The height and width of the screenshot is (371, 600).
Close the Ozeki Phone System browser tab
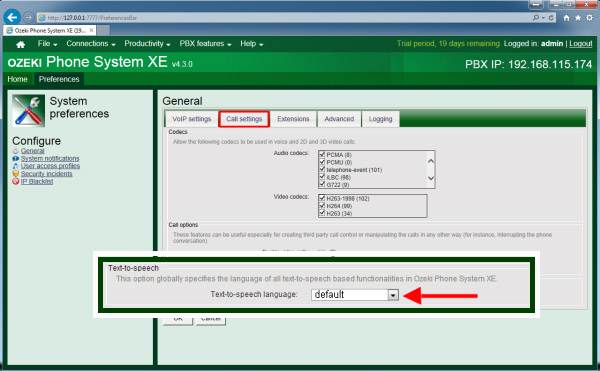click(x=91, y=30)
